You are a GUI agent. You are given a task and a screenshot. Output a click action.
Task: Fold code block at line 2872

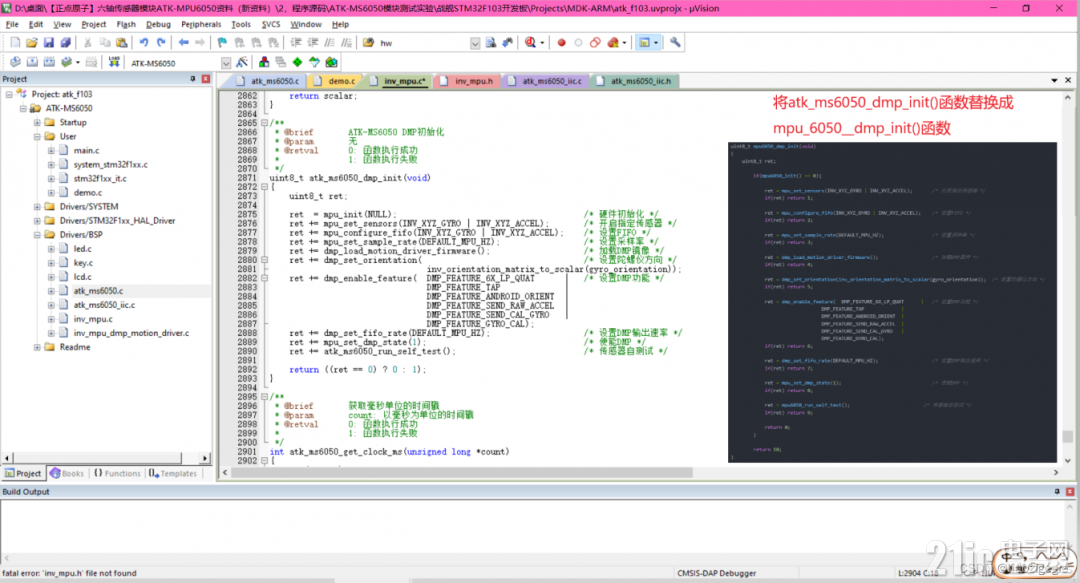[x=264, y=187]
